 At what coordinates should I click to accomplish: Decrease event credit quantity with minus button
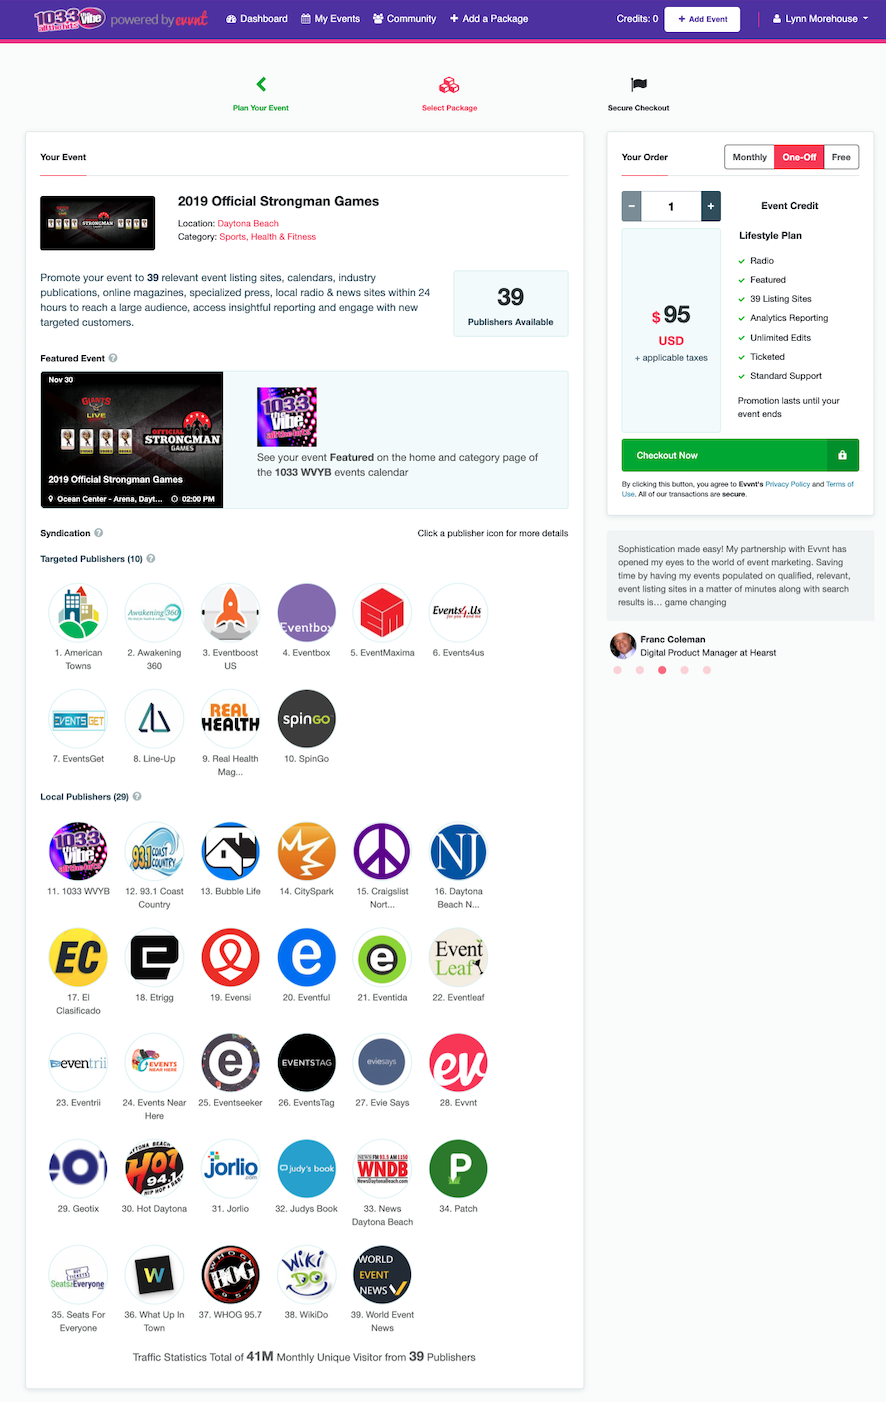tap(631, 207)
